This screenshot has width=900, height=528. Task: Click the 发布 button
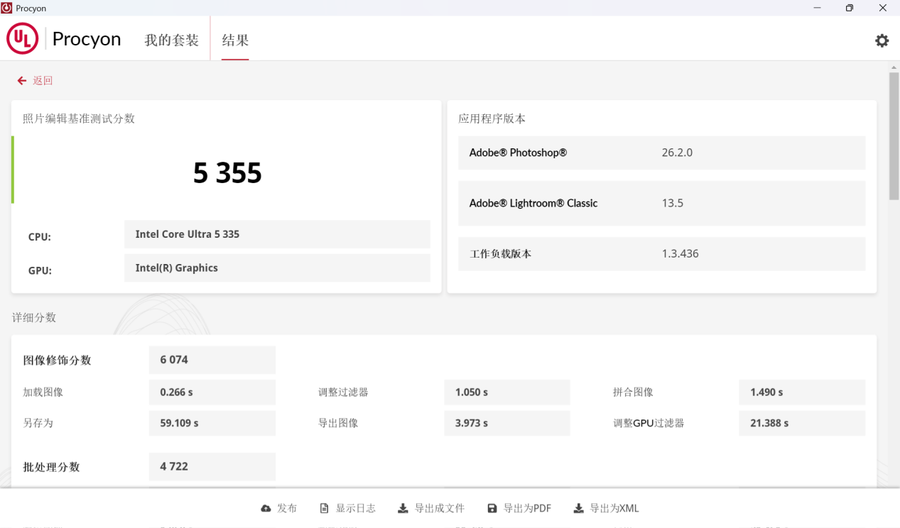pos(279,508)
